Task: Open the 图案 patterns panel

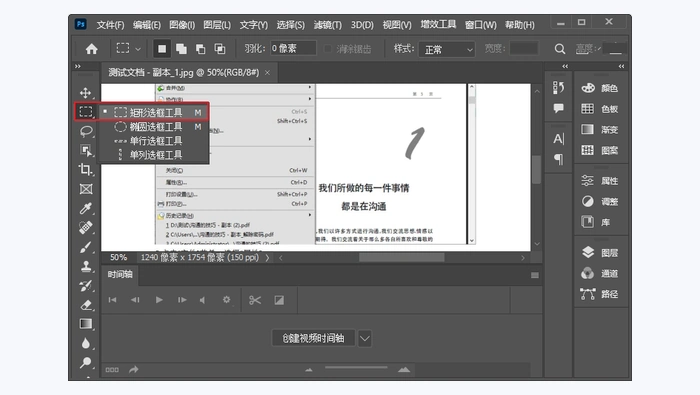Action: coord(600,150)
